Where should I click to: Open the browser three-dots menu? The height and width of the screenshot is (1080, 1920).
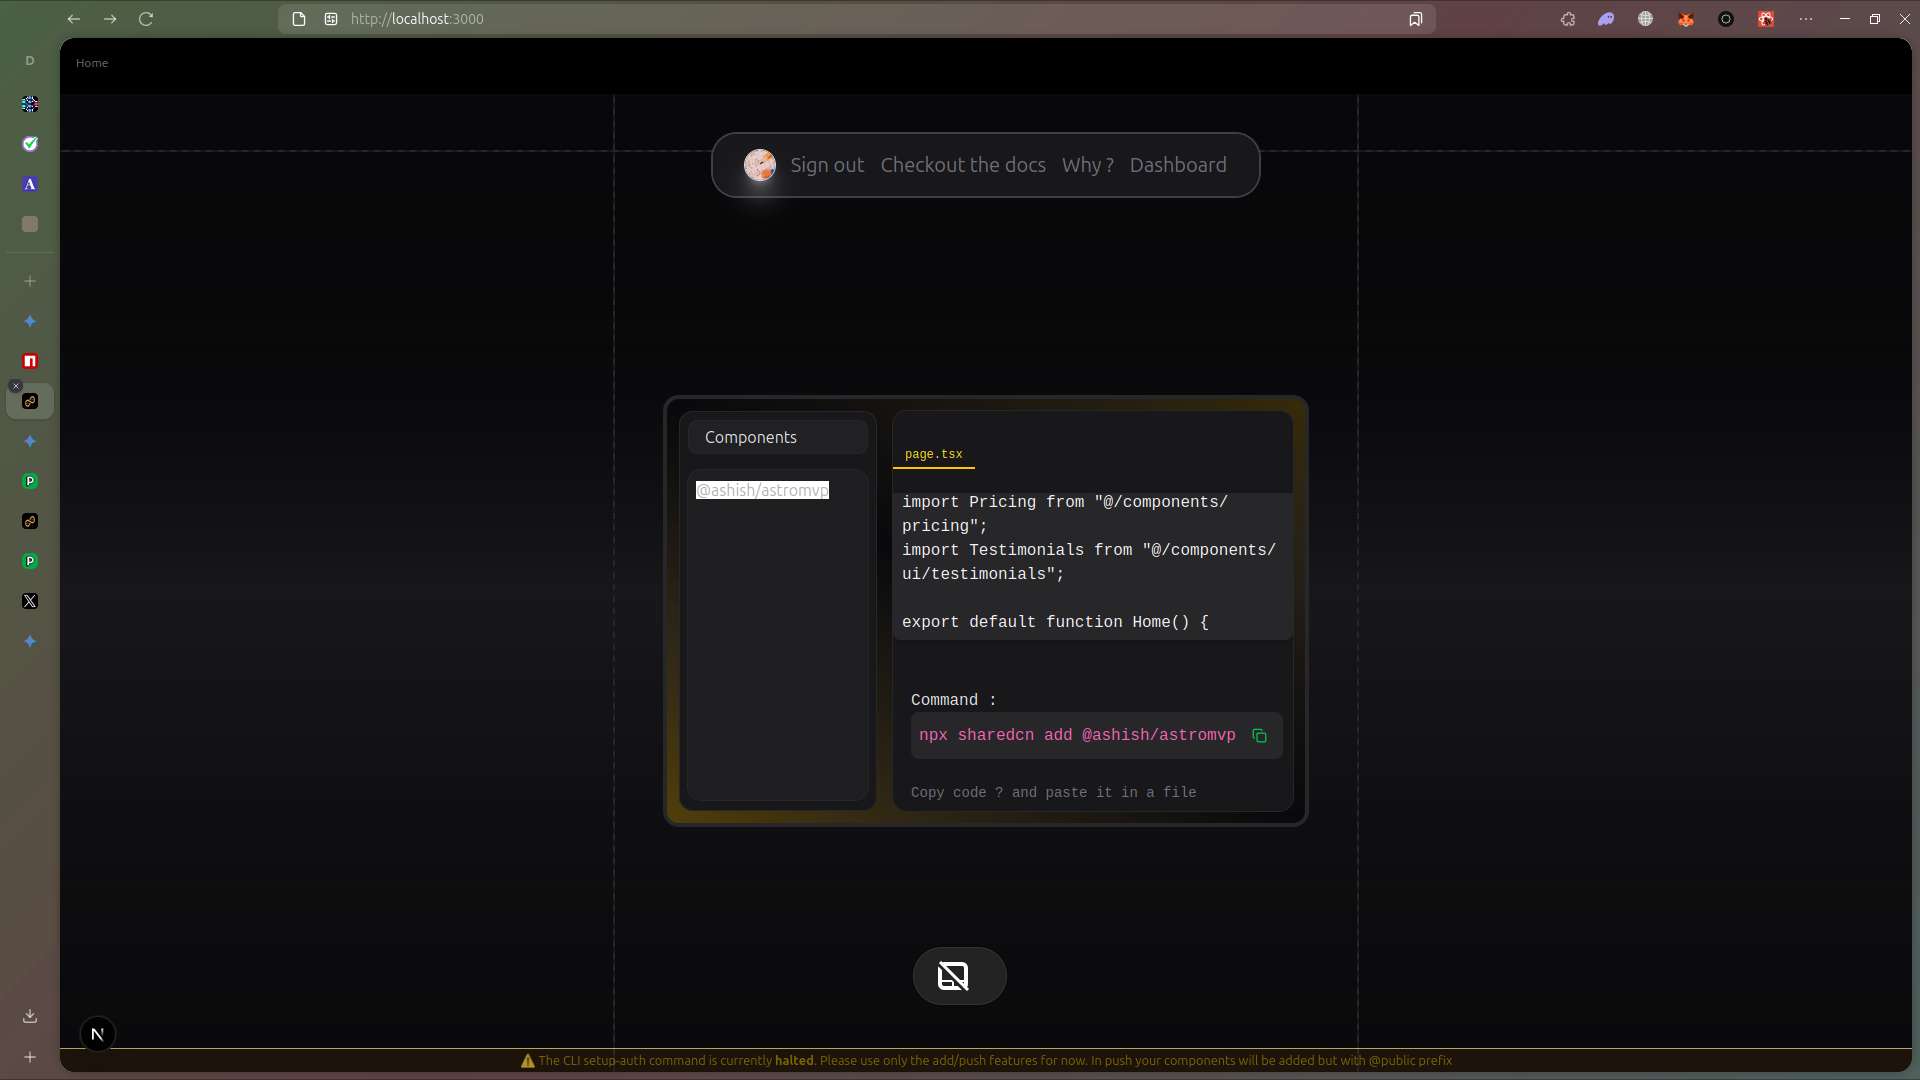tap(1805, 19)
